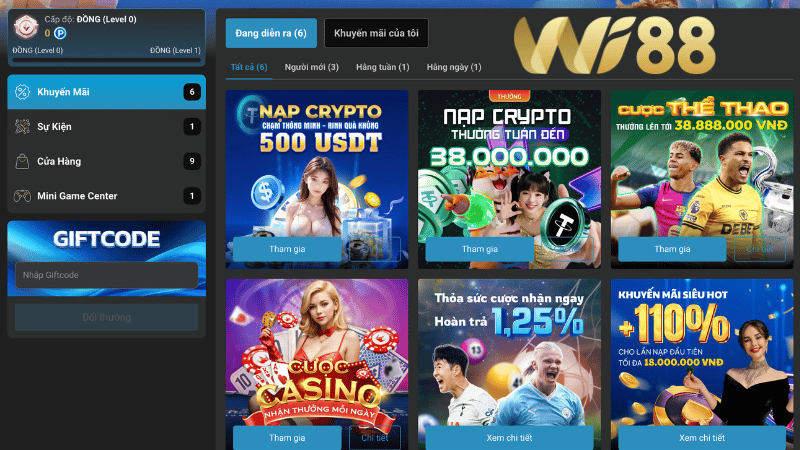Click the Khuyến Mãi percent-tag icon

[x=22, y=92]
